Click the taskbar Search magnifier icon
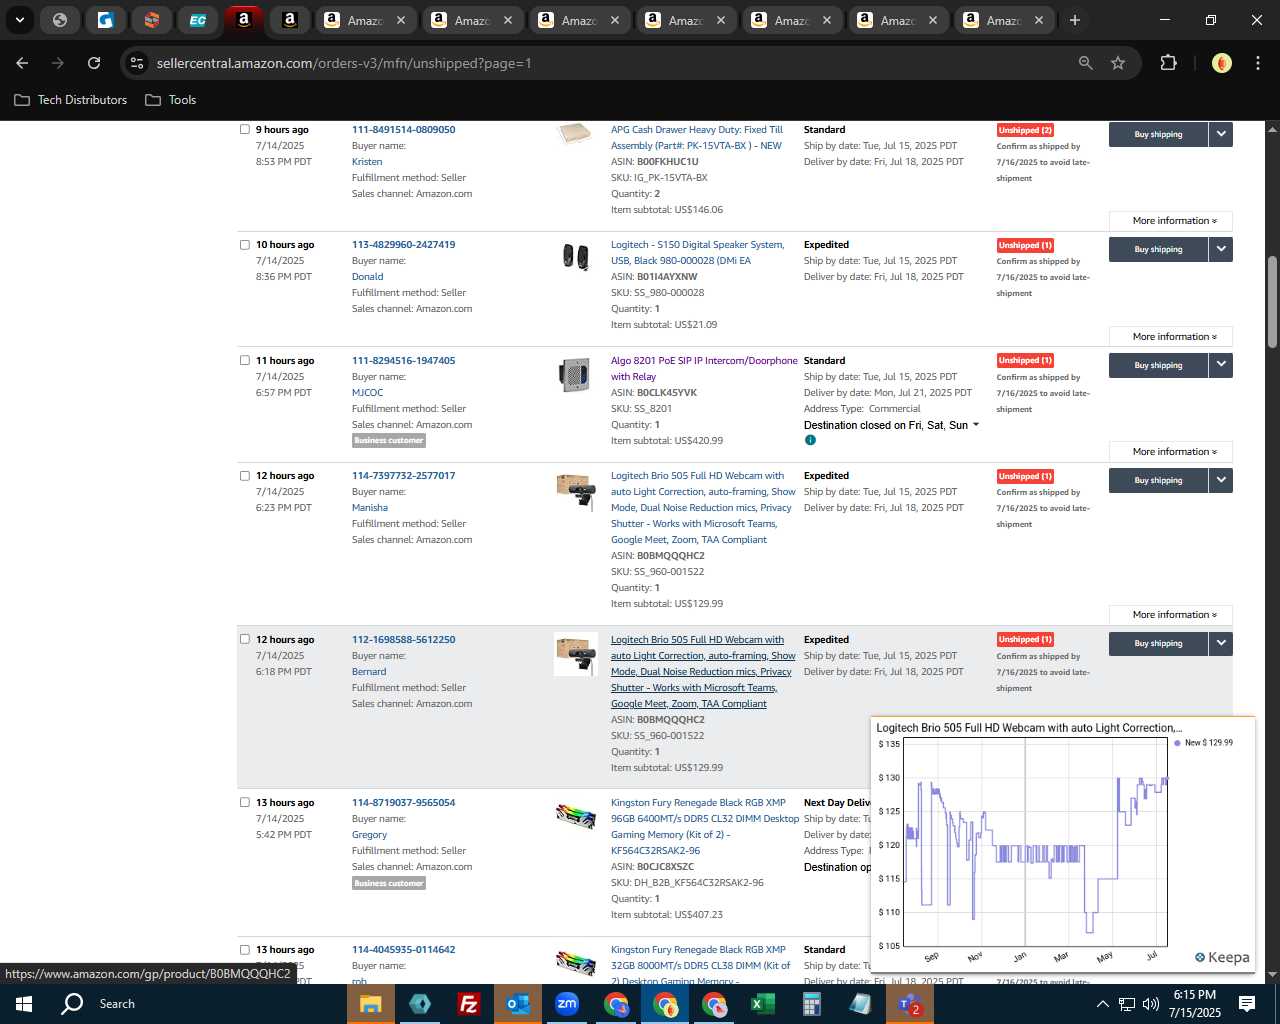 coord(72,1004)
